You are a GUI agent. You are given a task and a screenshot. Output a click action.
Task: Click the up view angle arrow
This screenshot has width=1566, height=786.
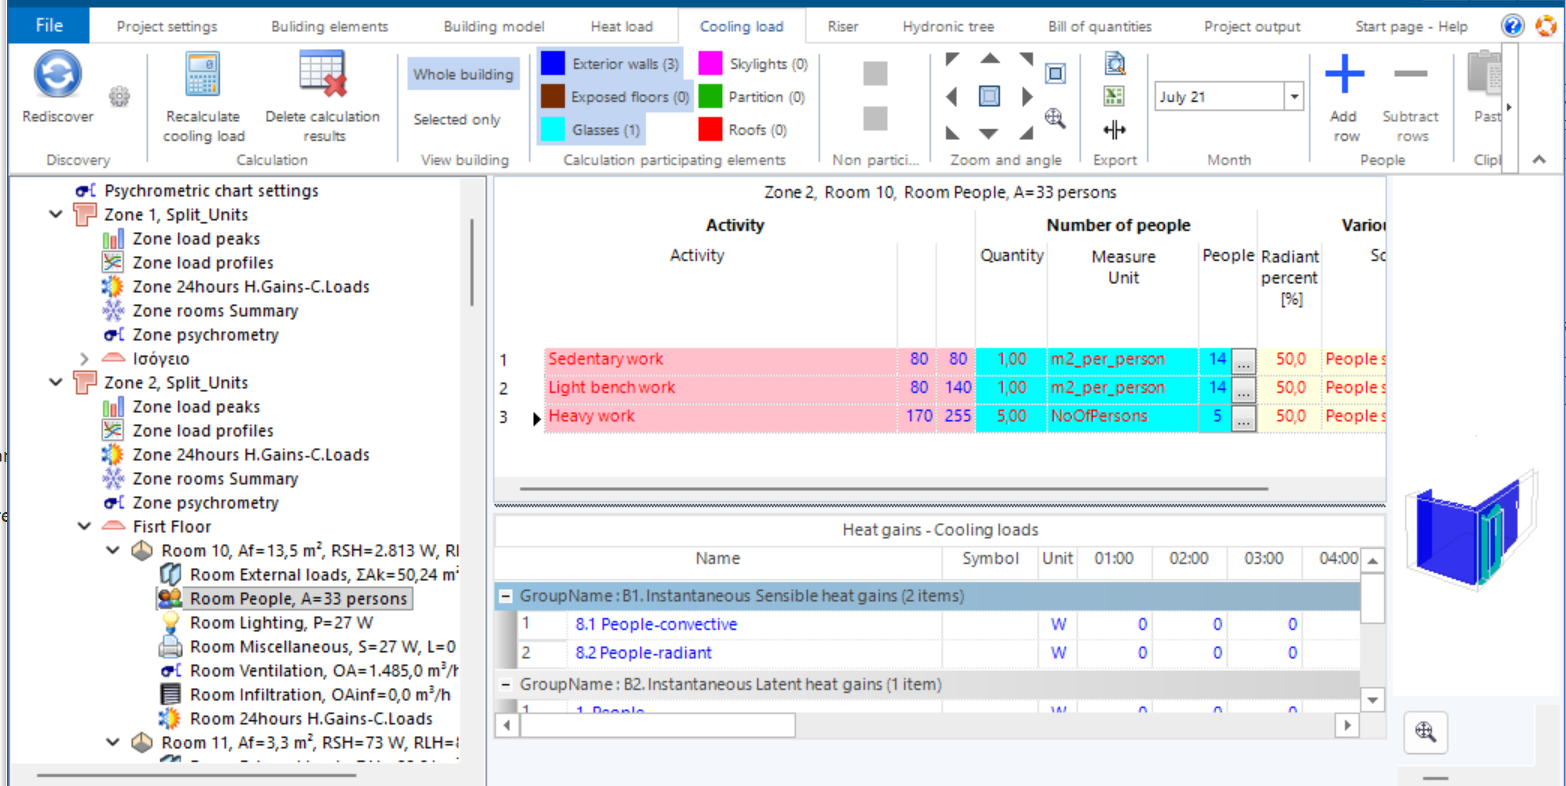[989, 60]
